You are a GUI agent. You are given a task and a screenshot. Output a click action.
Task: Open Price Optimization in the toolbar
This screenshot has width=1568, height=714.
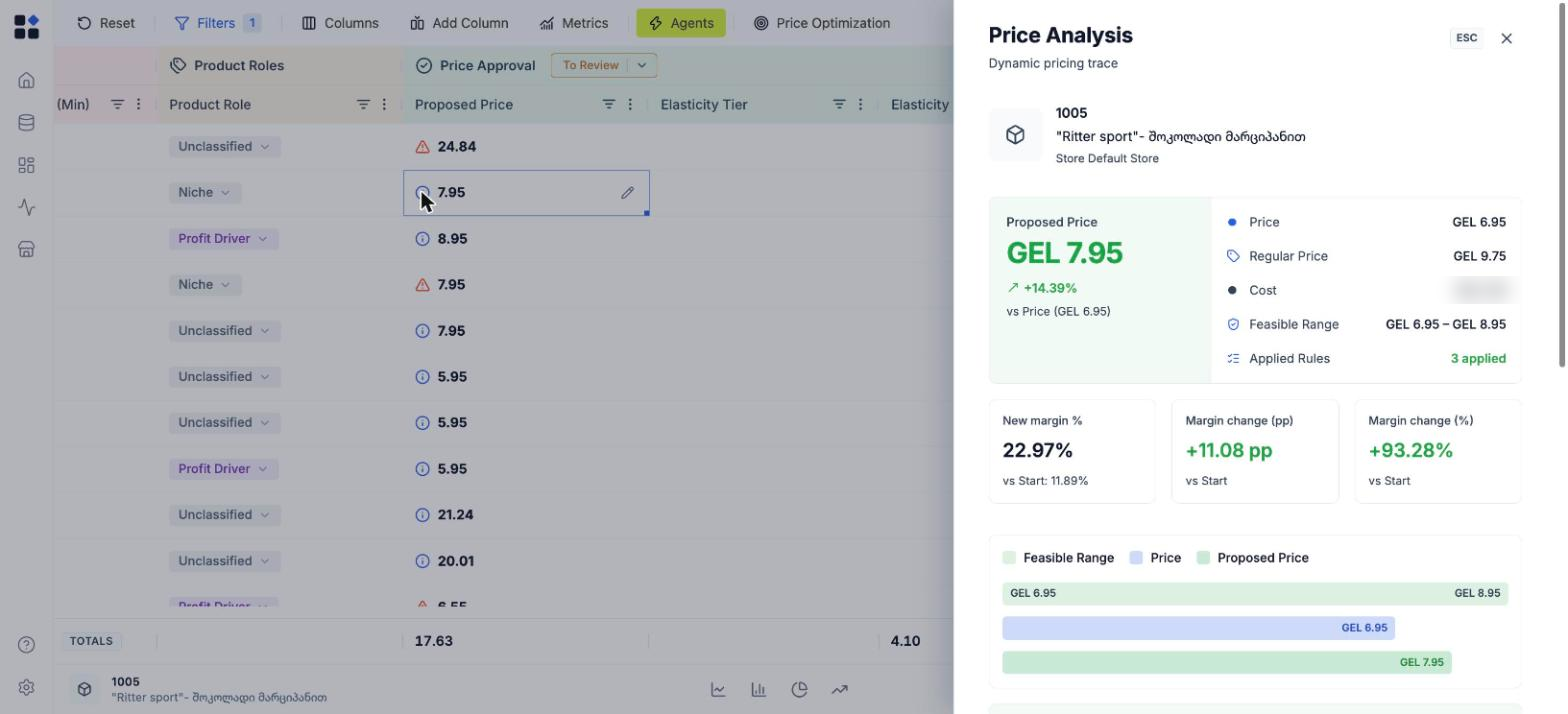[x=822, y=23]
